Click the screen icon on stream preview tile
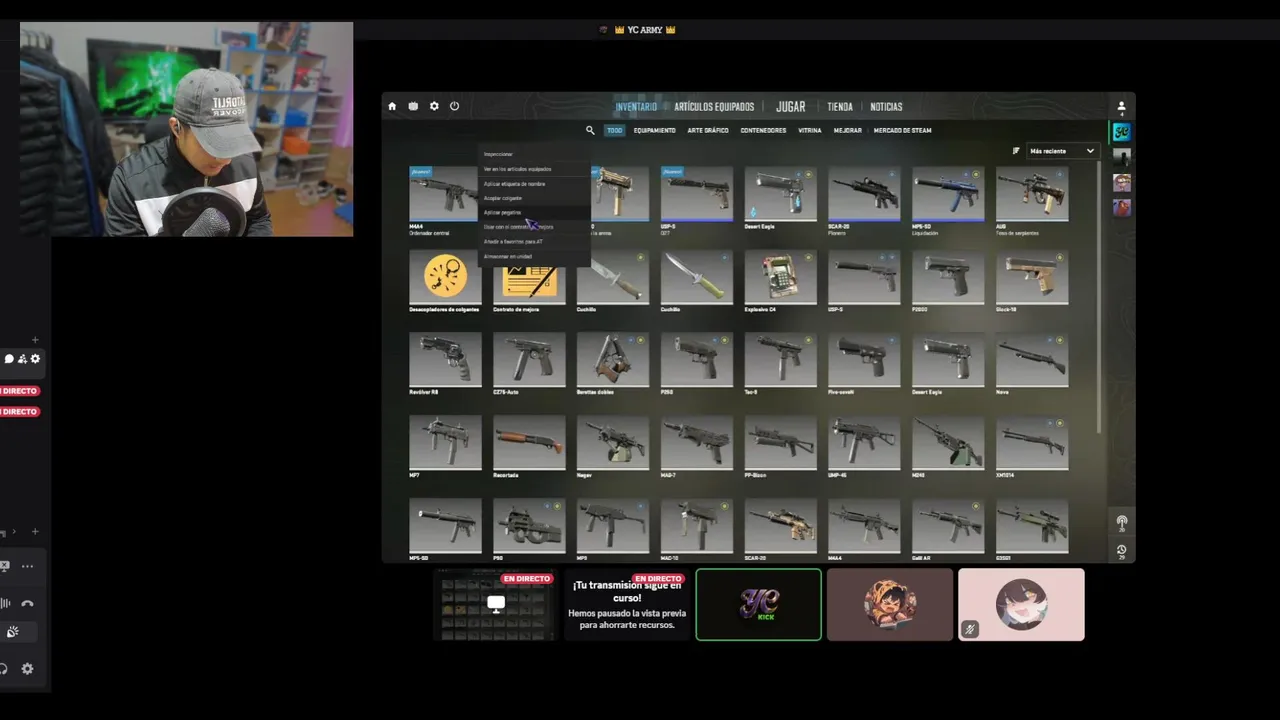 [x=496, y=603]
